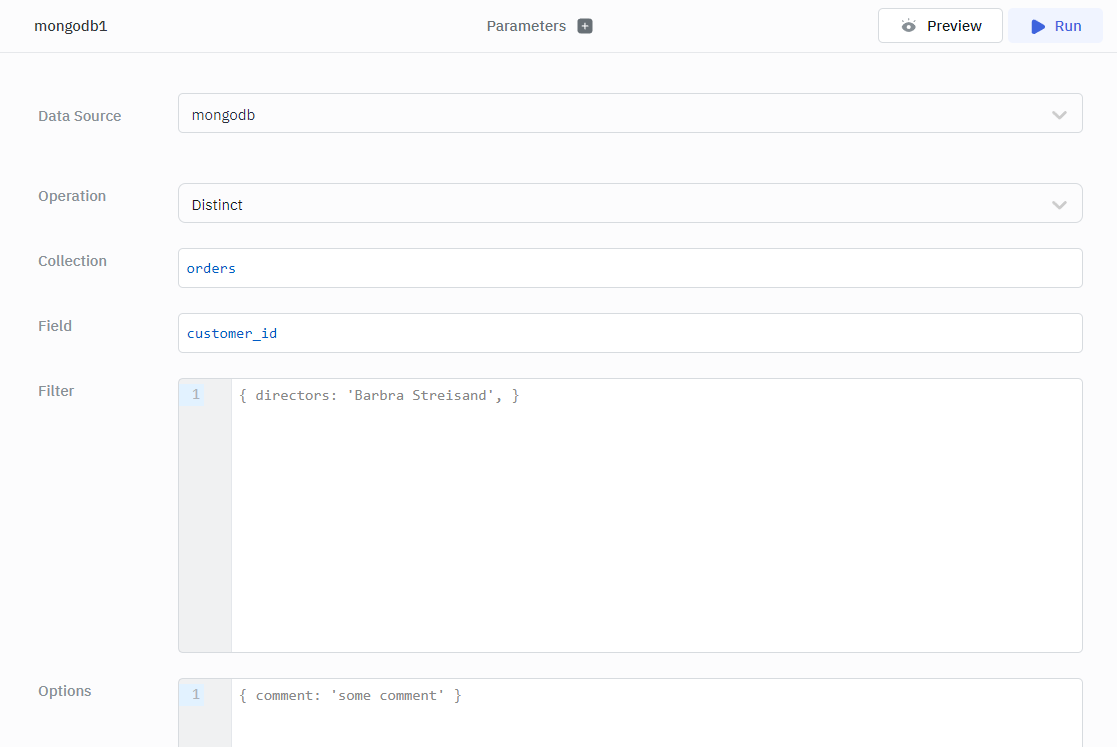Open the Distinct operation selector

pos(610,204)
